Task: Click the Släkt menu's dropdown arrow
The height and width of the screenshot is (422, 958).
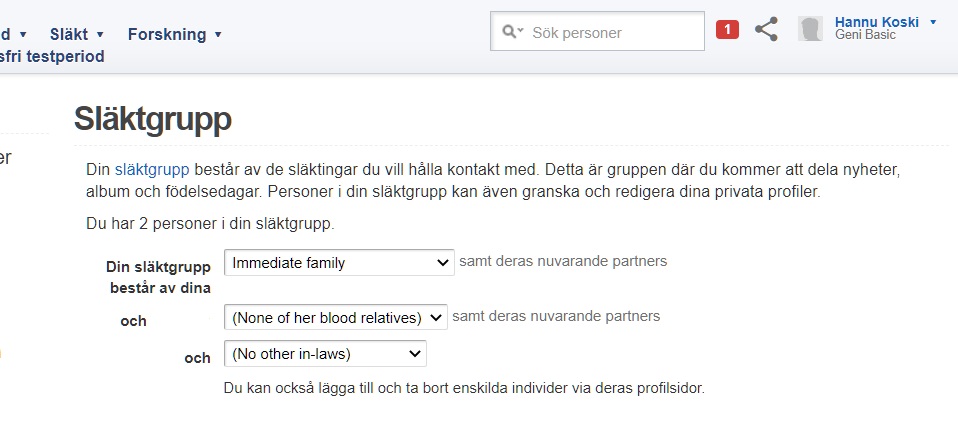Action: click(x=100, y=35)
